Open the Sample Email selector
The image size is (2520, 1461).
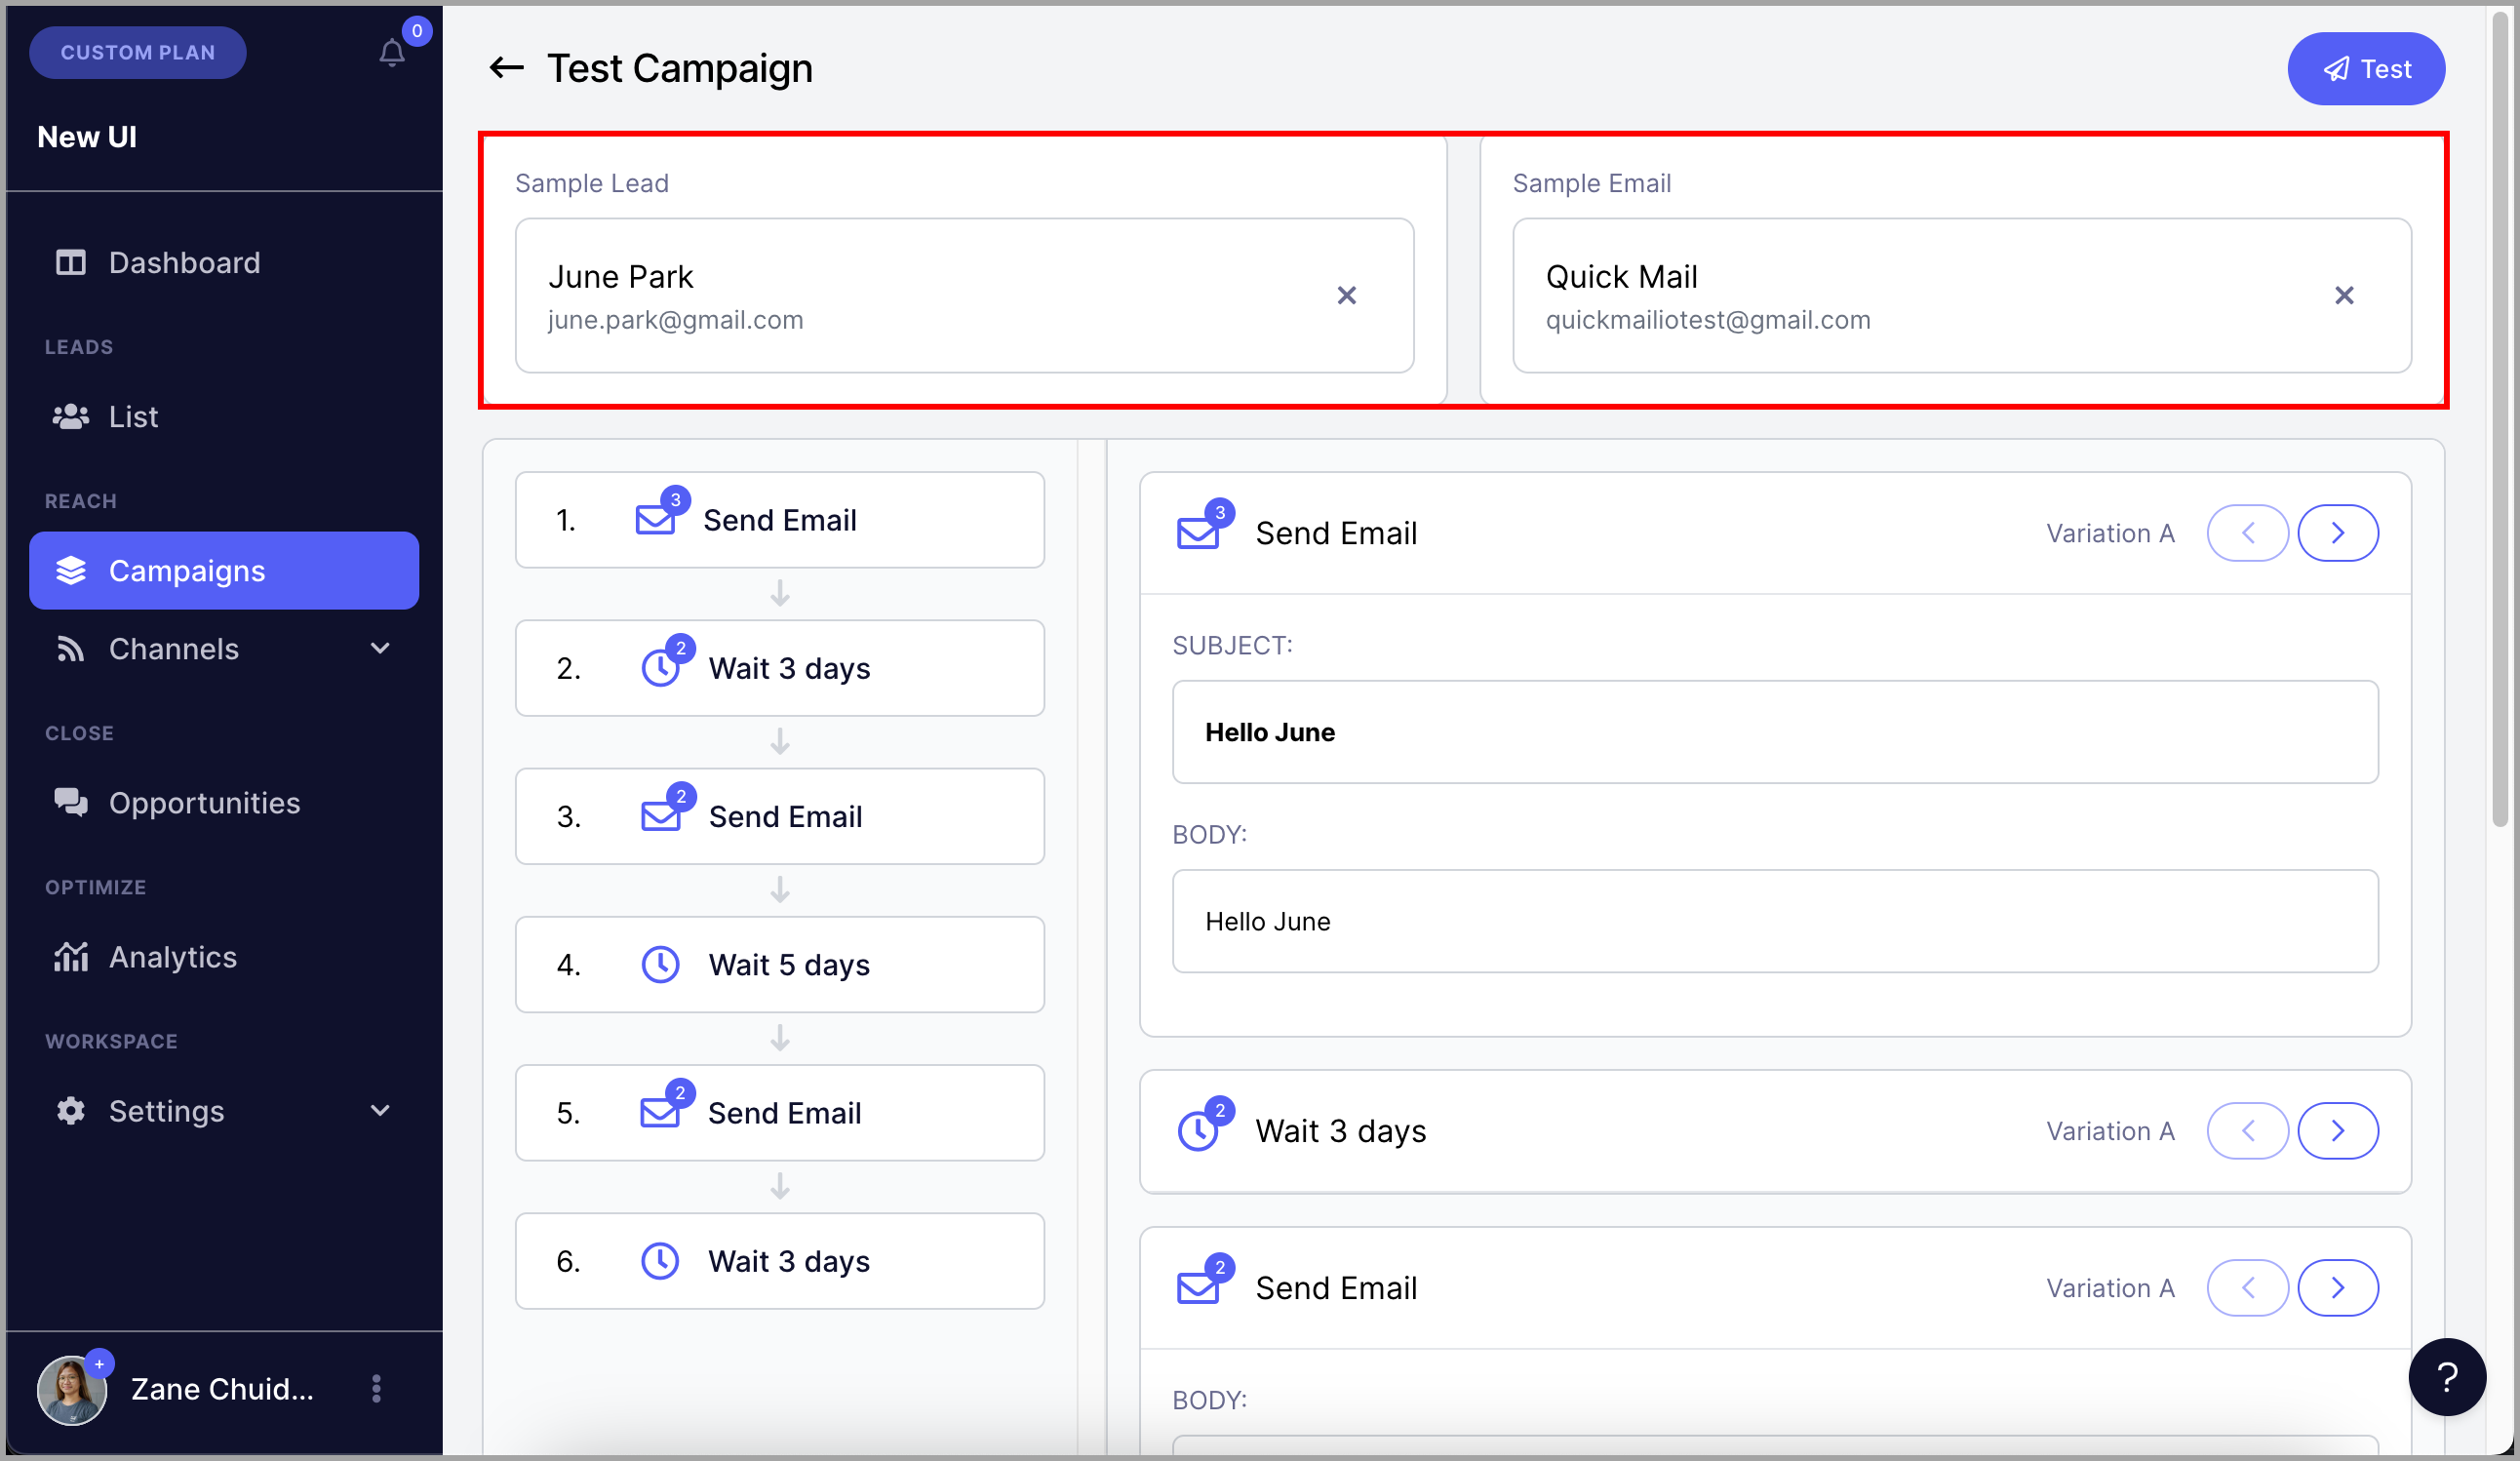(1962, 295)
